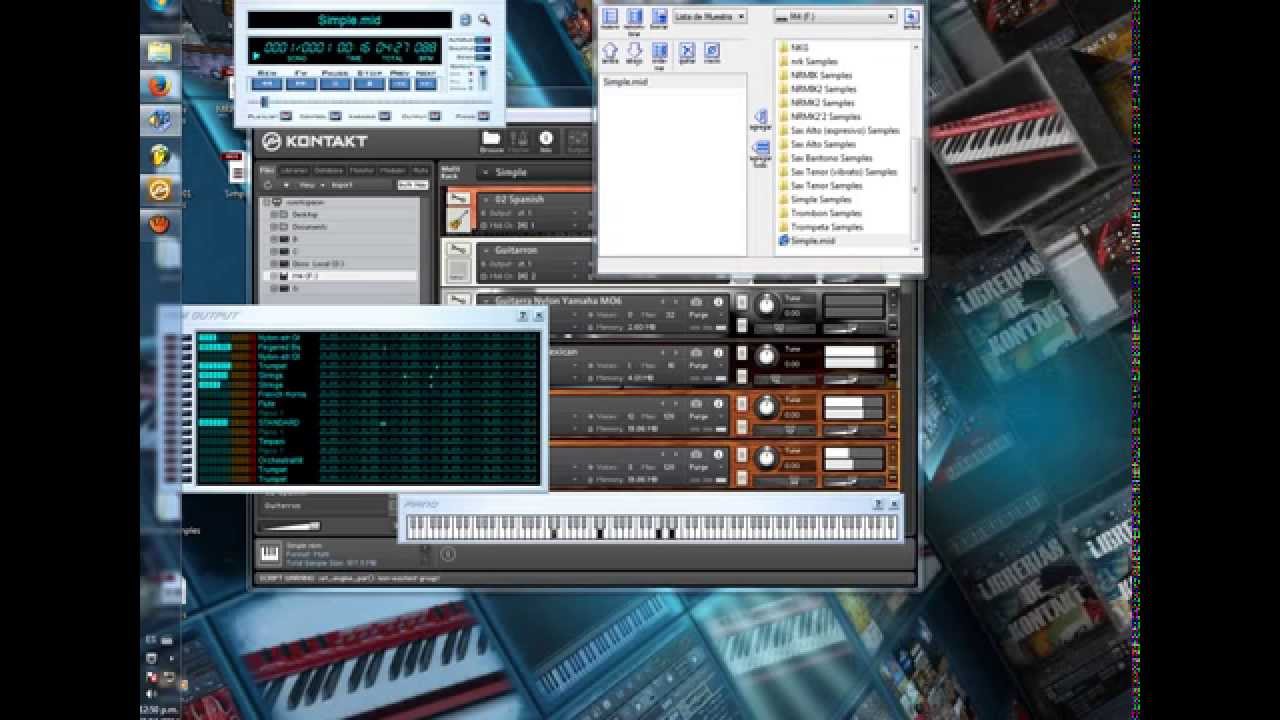1280x720 pixels.
Task: Click the camera snapshot icon on Guitarra Nylon
Action: pyautogui.click(x=696, y=301)
